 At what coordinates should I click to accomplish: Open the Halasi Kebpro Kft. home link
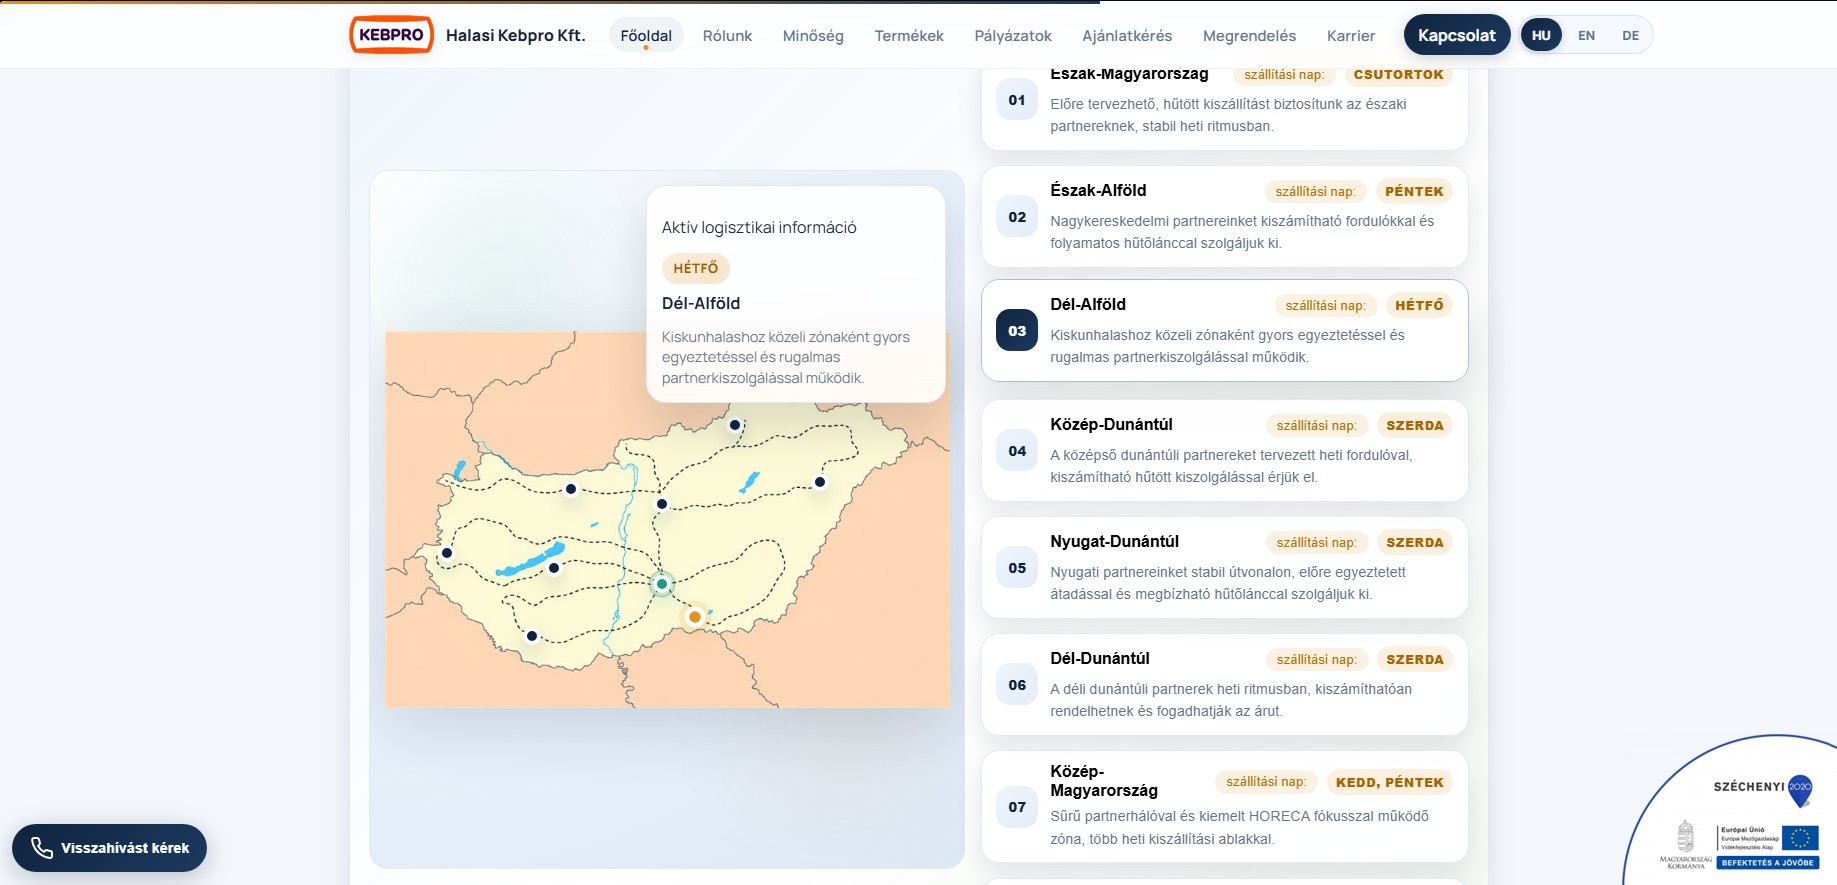pyautogui.click(x=515, y=35)
